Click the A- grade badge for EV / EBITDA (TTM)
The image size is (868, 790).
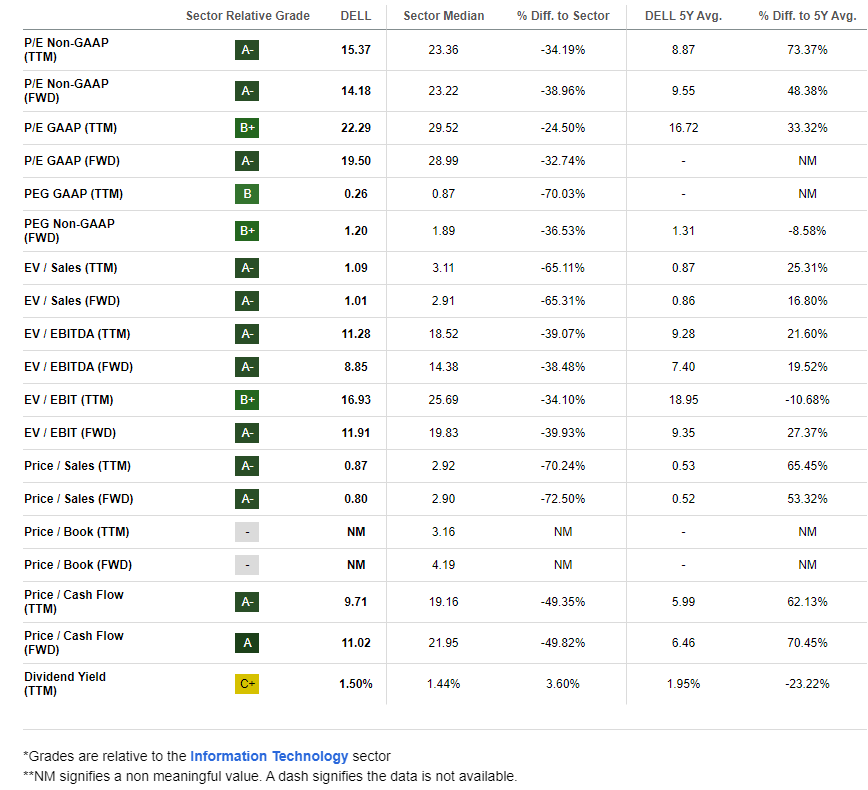coord(247,334)
